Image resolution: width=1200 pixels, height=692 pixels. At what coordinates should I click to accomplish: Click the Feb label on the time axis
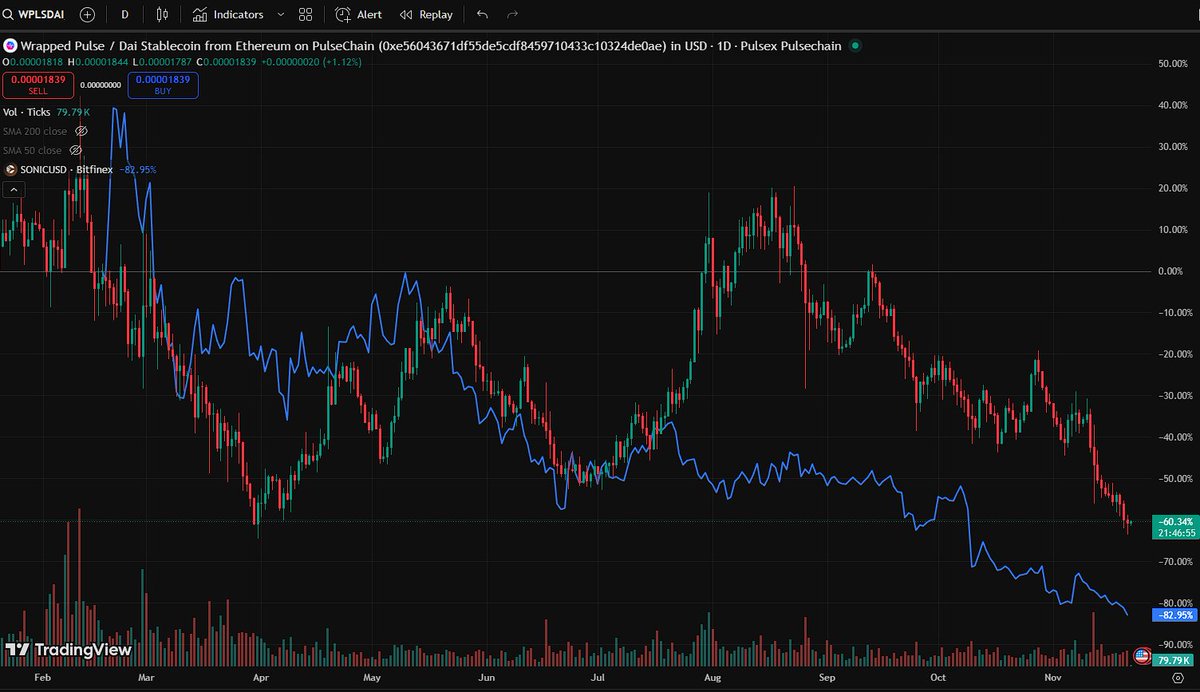coord(41,677)
